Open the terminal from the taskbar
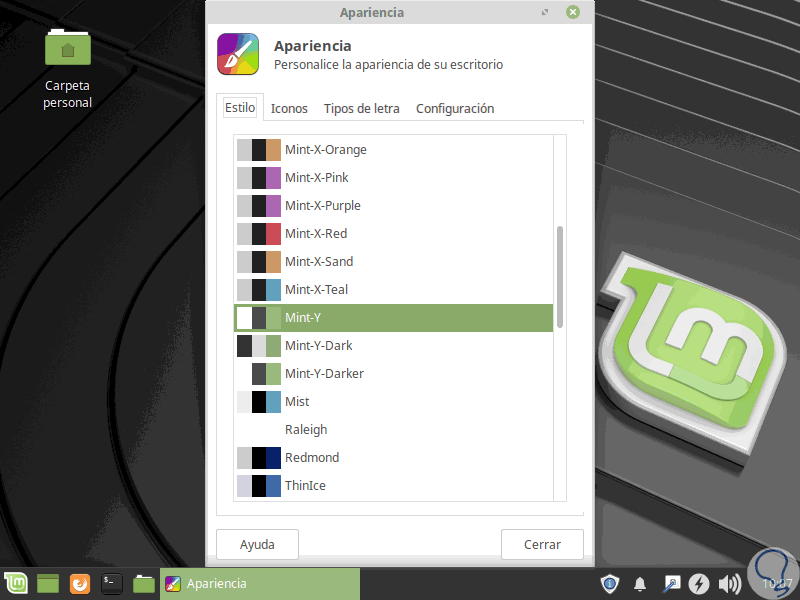Viewport: 800px width, 600px height. point(111,583)
